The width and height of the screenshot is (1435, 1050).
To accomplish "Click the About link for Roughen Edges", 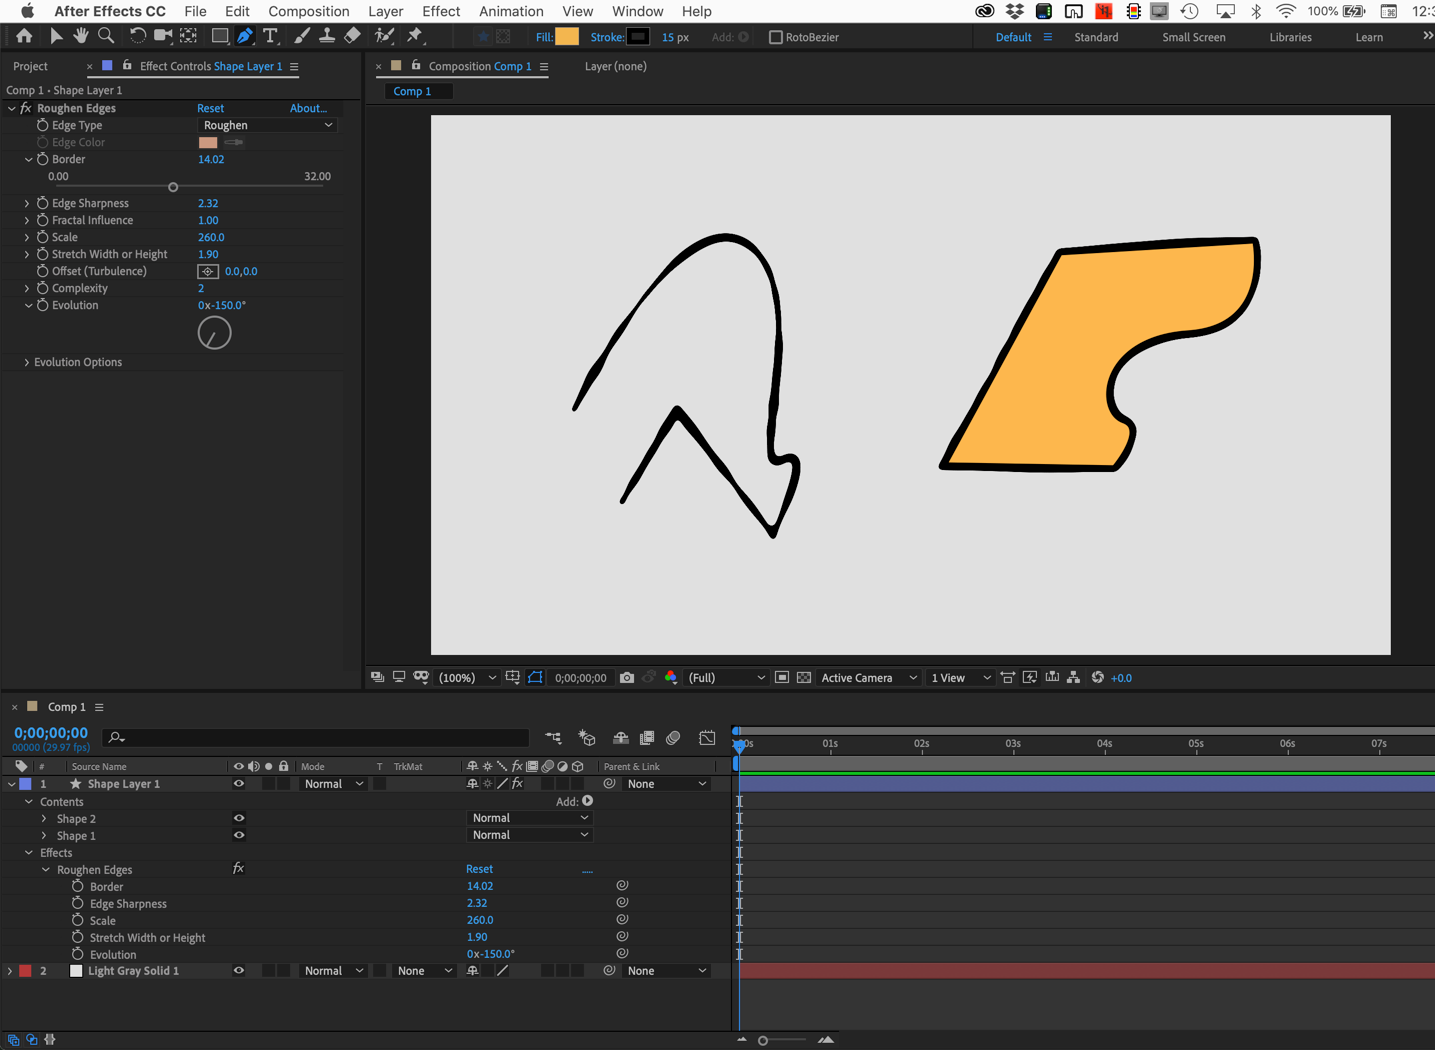I will (x=308, y=108).
